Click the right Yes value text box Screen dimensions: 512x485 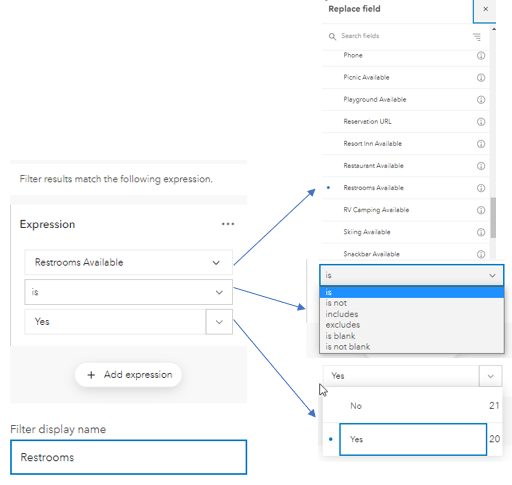pos(401,376)
